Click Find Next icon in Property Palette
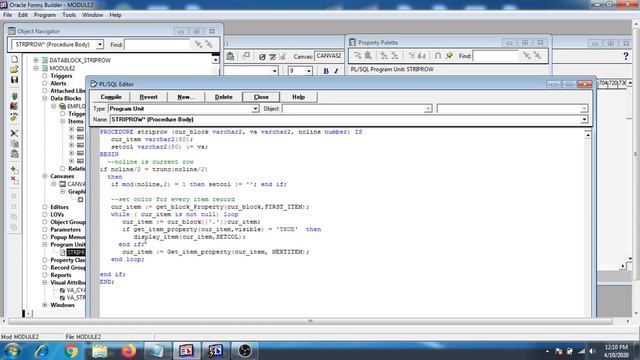Viewport: 640px width, 360px height. point(527,56)
